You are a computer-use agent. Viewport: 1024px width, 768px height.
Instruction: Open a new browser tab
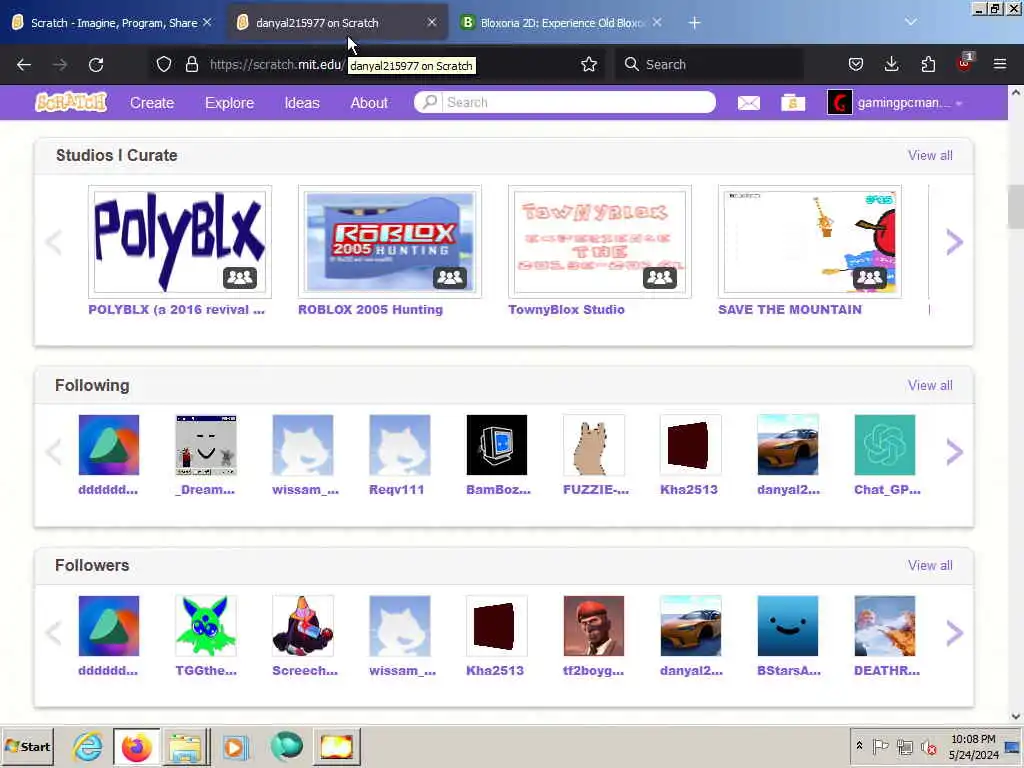pyautogui.click(x=694, y=23)
